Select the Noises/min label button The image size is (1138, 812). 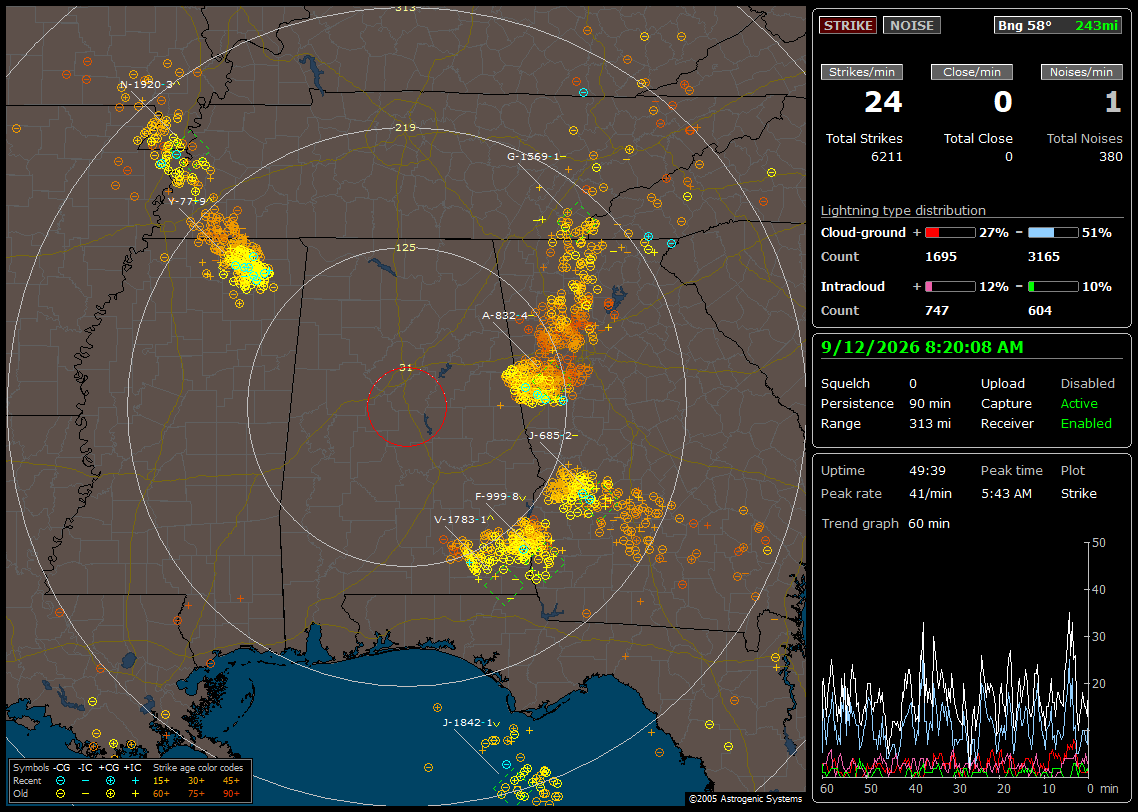coord(1081,72)
